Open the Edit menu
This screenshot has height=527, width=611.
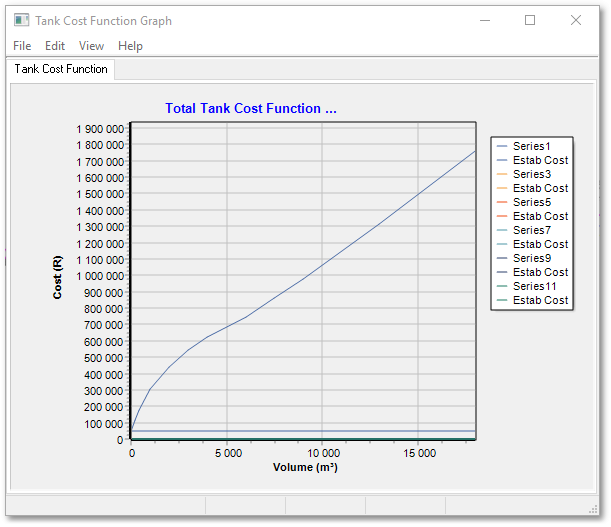[x=55, y=46]
